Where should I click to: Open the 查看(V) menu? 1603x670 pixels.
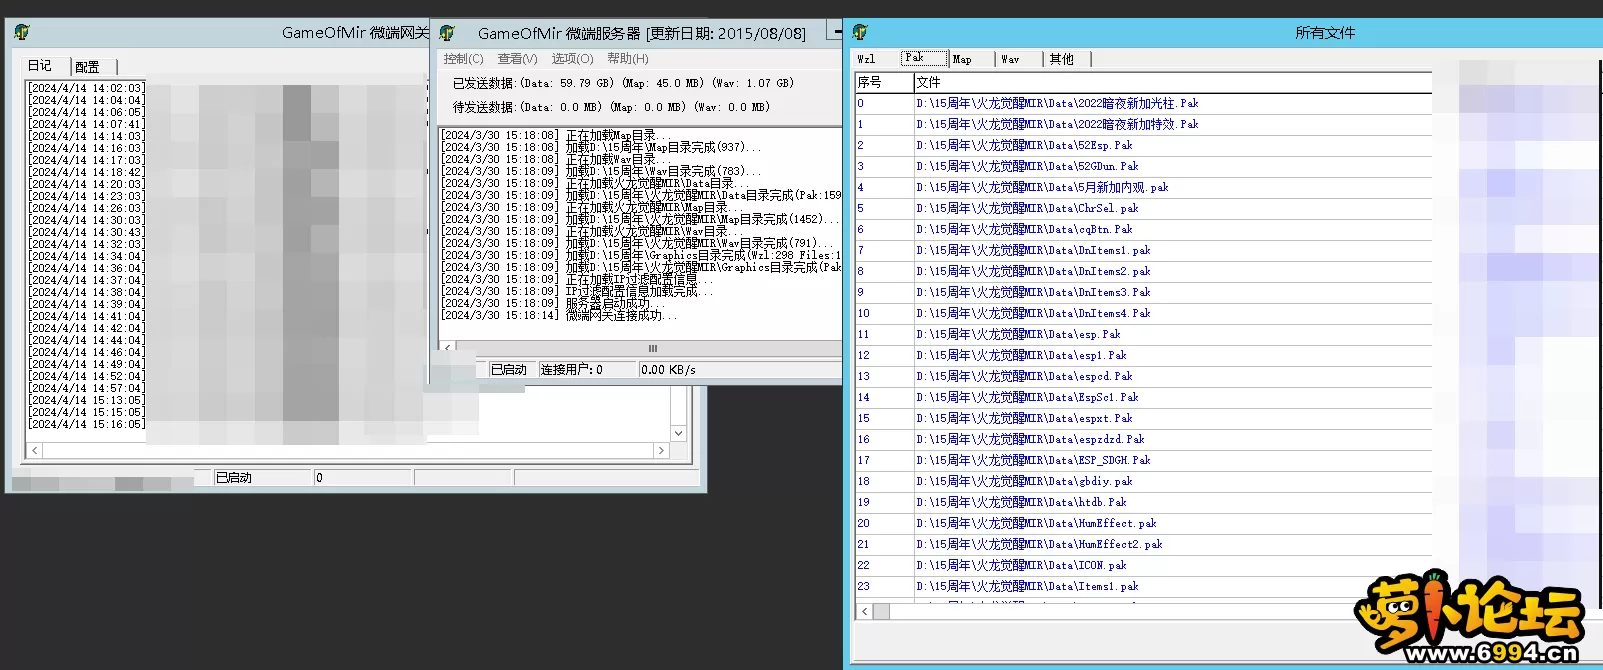click(517, 59)
